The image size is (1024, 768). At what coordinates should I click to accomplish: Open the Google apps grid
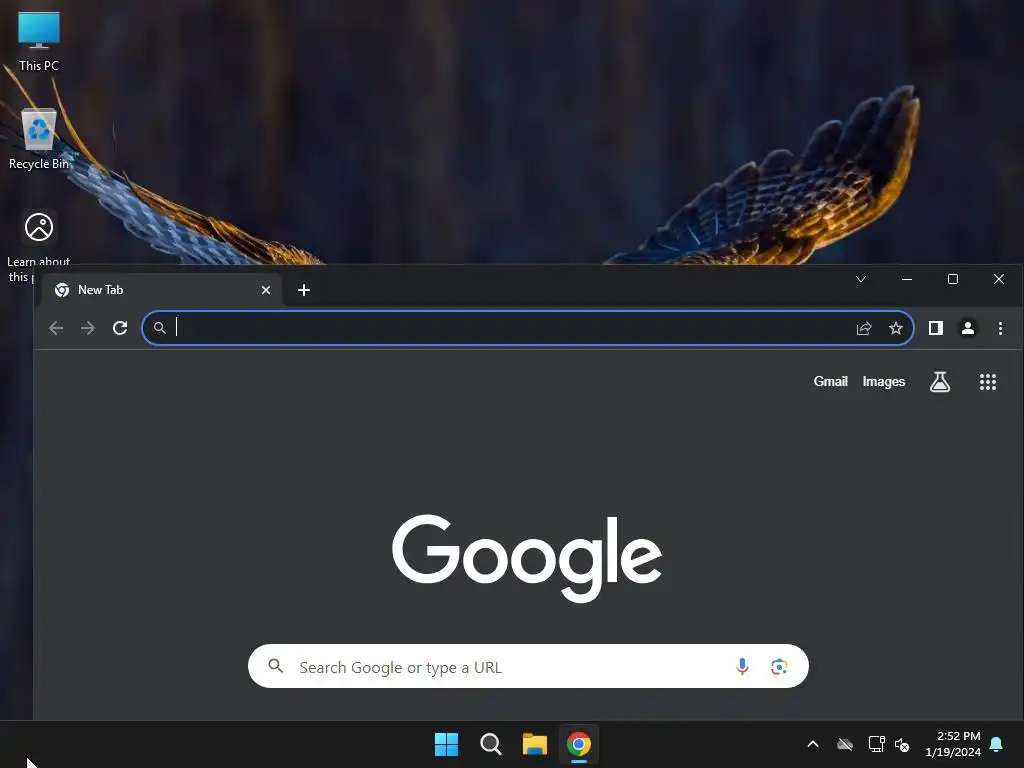click(x=988, y=382)
